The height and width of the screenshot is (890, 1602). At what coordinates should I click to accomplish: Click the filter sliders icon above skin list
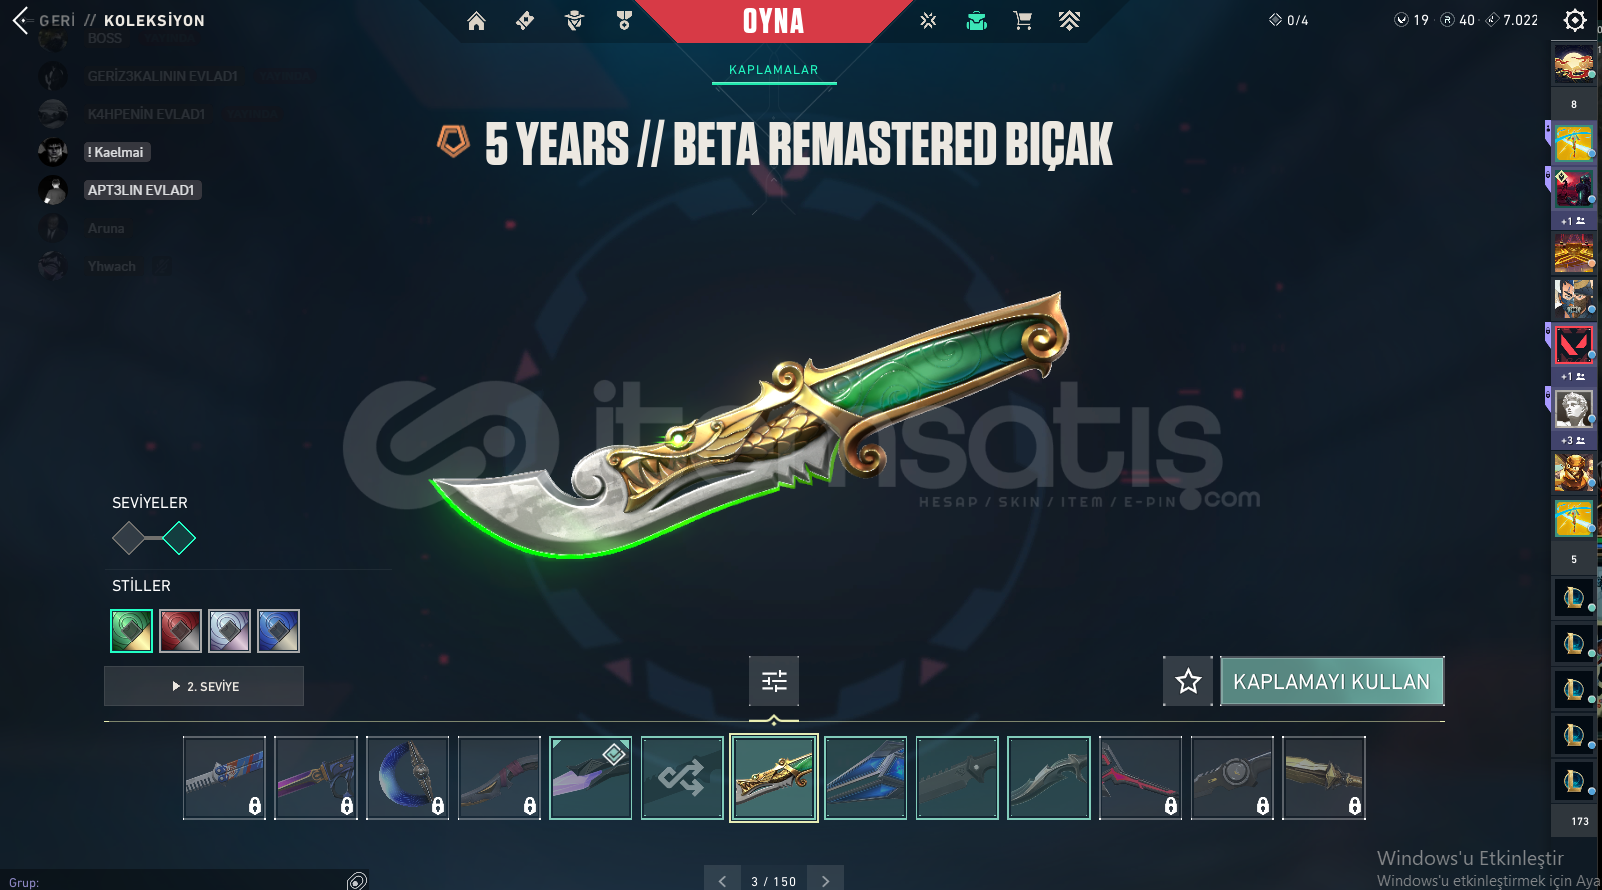pos(774,681)
